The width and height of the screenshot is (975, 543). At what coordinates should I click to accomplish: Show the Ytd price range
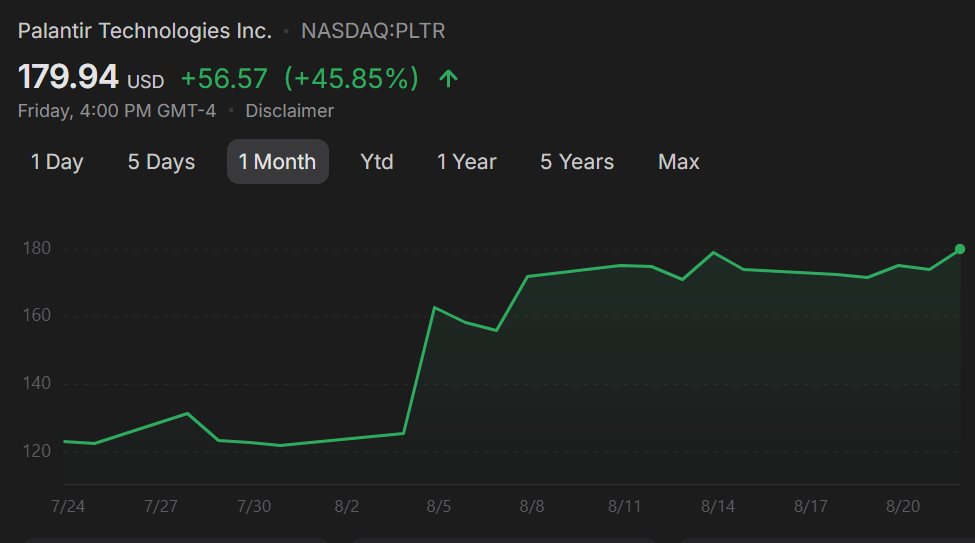[377, 162]
